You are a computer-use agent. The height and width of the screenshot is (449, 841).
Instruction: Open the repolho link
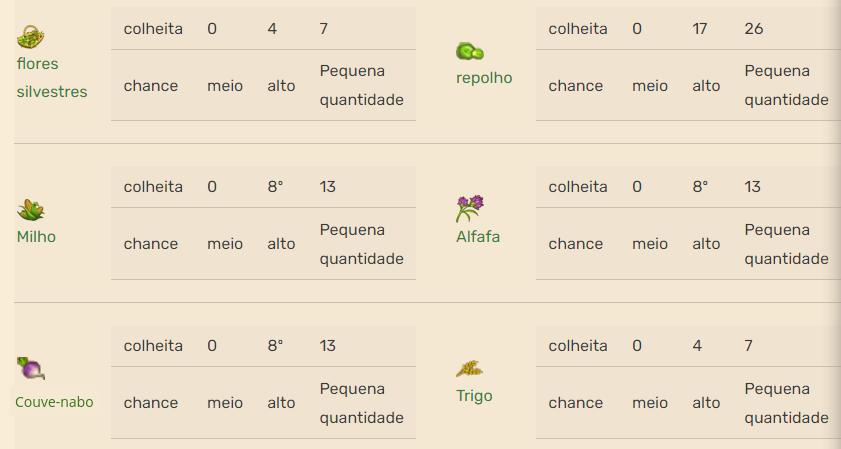[x=484, y=78]
